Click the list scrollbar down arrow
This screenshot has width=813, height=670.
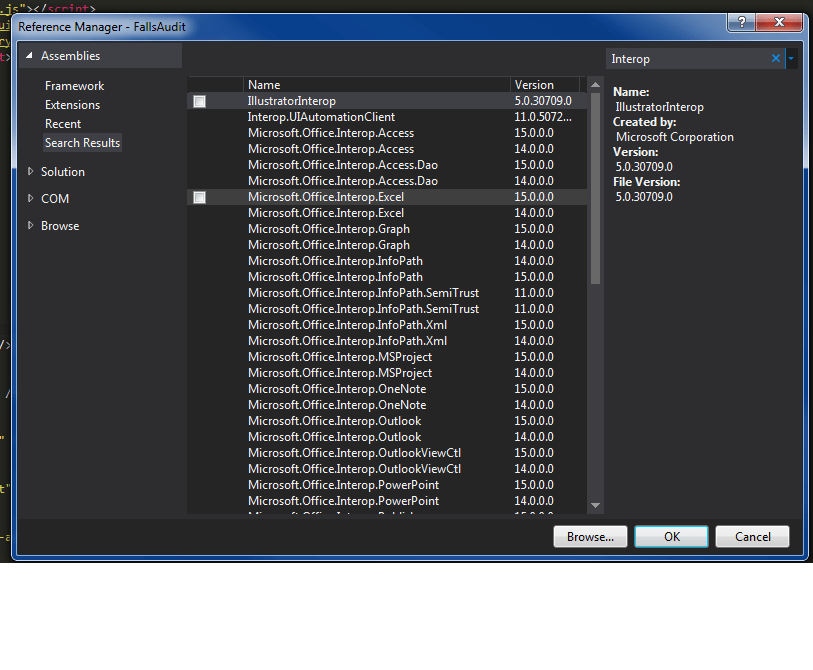[595, 505]
